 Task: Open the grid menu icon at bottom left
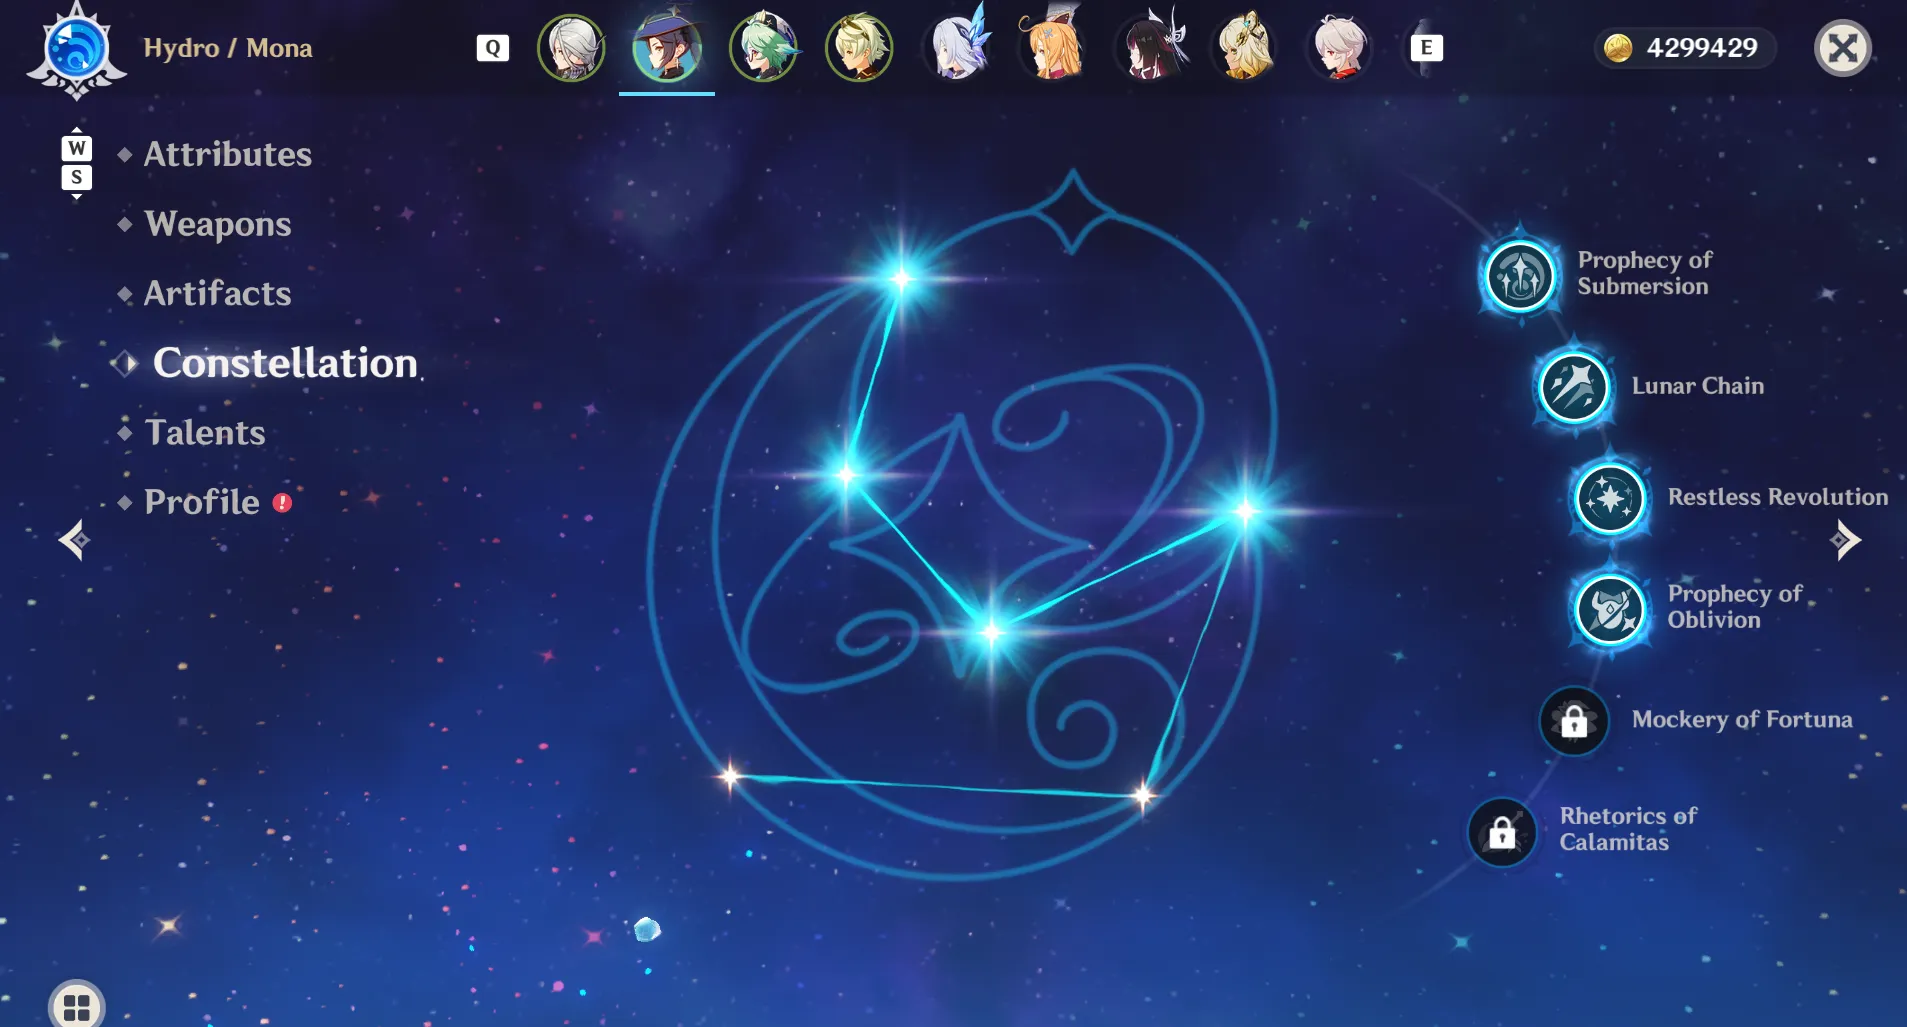coord(77,1005)
